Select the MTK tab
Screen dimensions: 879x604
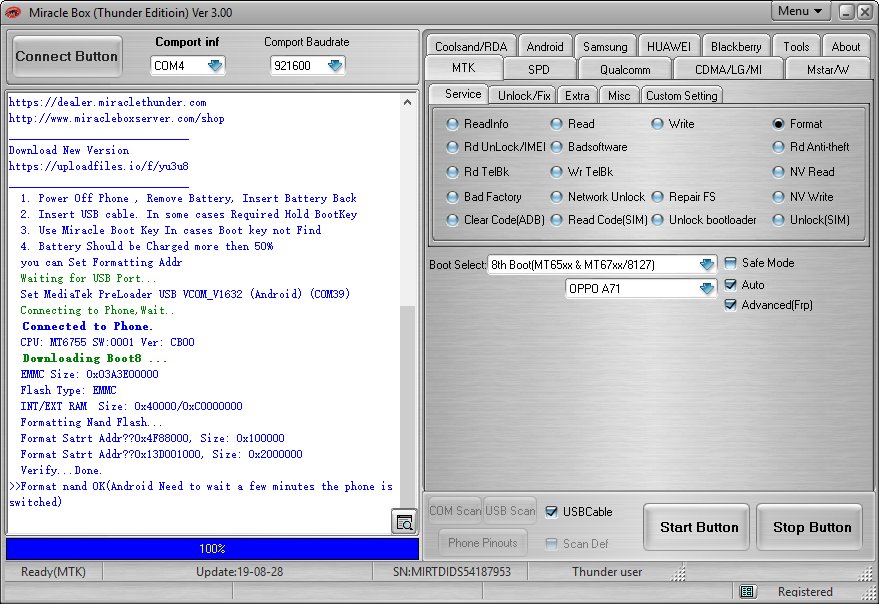click(x=464, y=68)
